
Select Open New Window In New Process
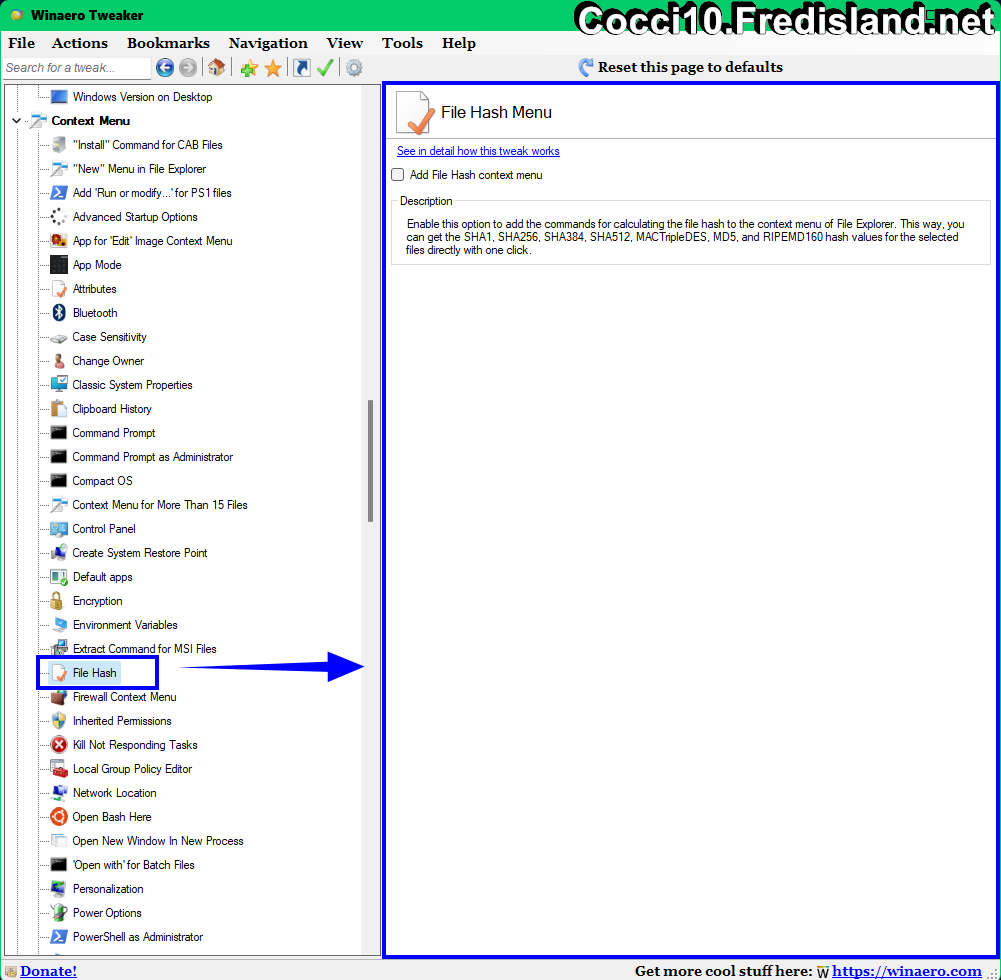coord(158,841)
